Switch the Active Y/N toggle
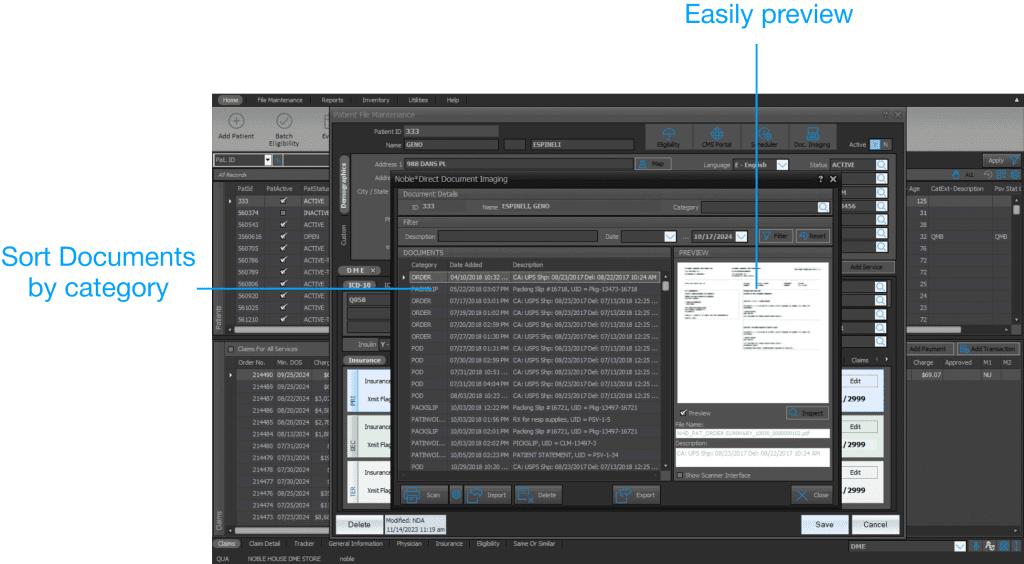The image size is (1024, 564). 880,144
